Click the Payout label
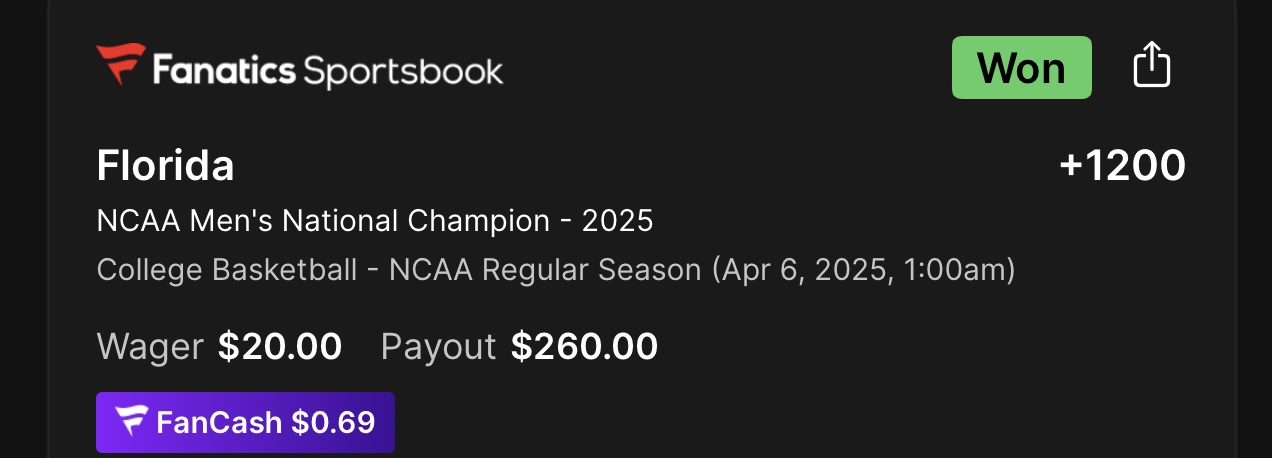This screenshot has height=458, width=1272. pos(438,346)
